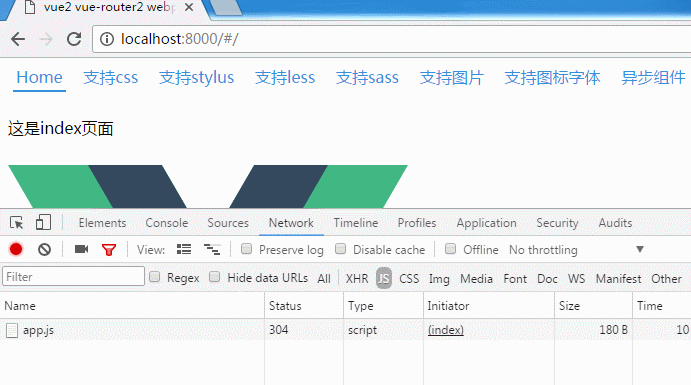Enable the Preserve log checkbox
Screen dimensions: 691x385
click(246, 249)
